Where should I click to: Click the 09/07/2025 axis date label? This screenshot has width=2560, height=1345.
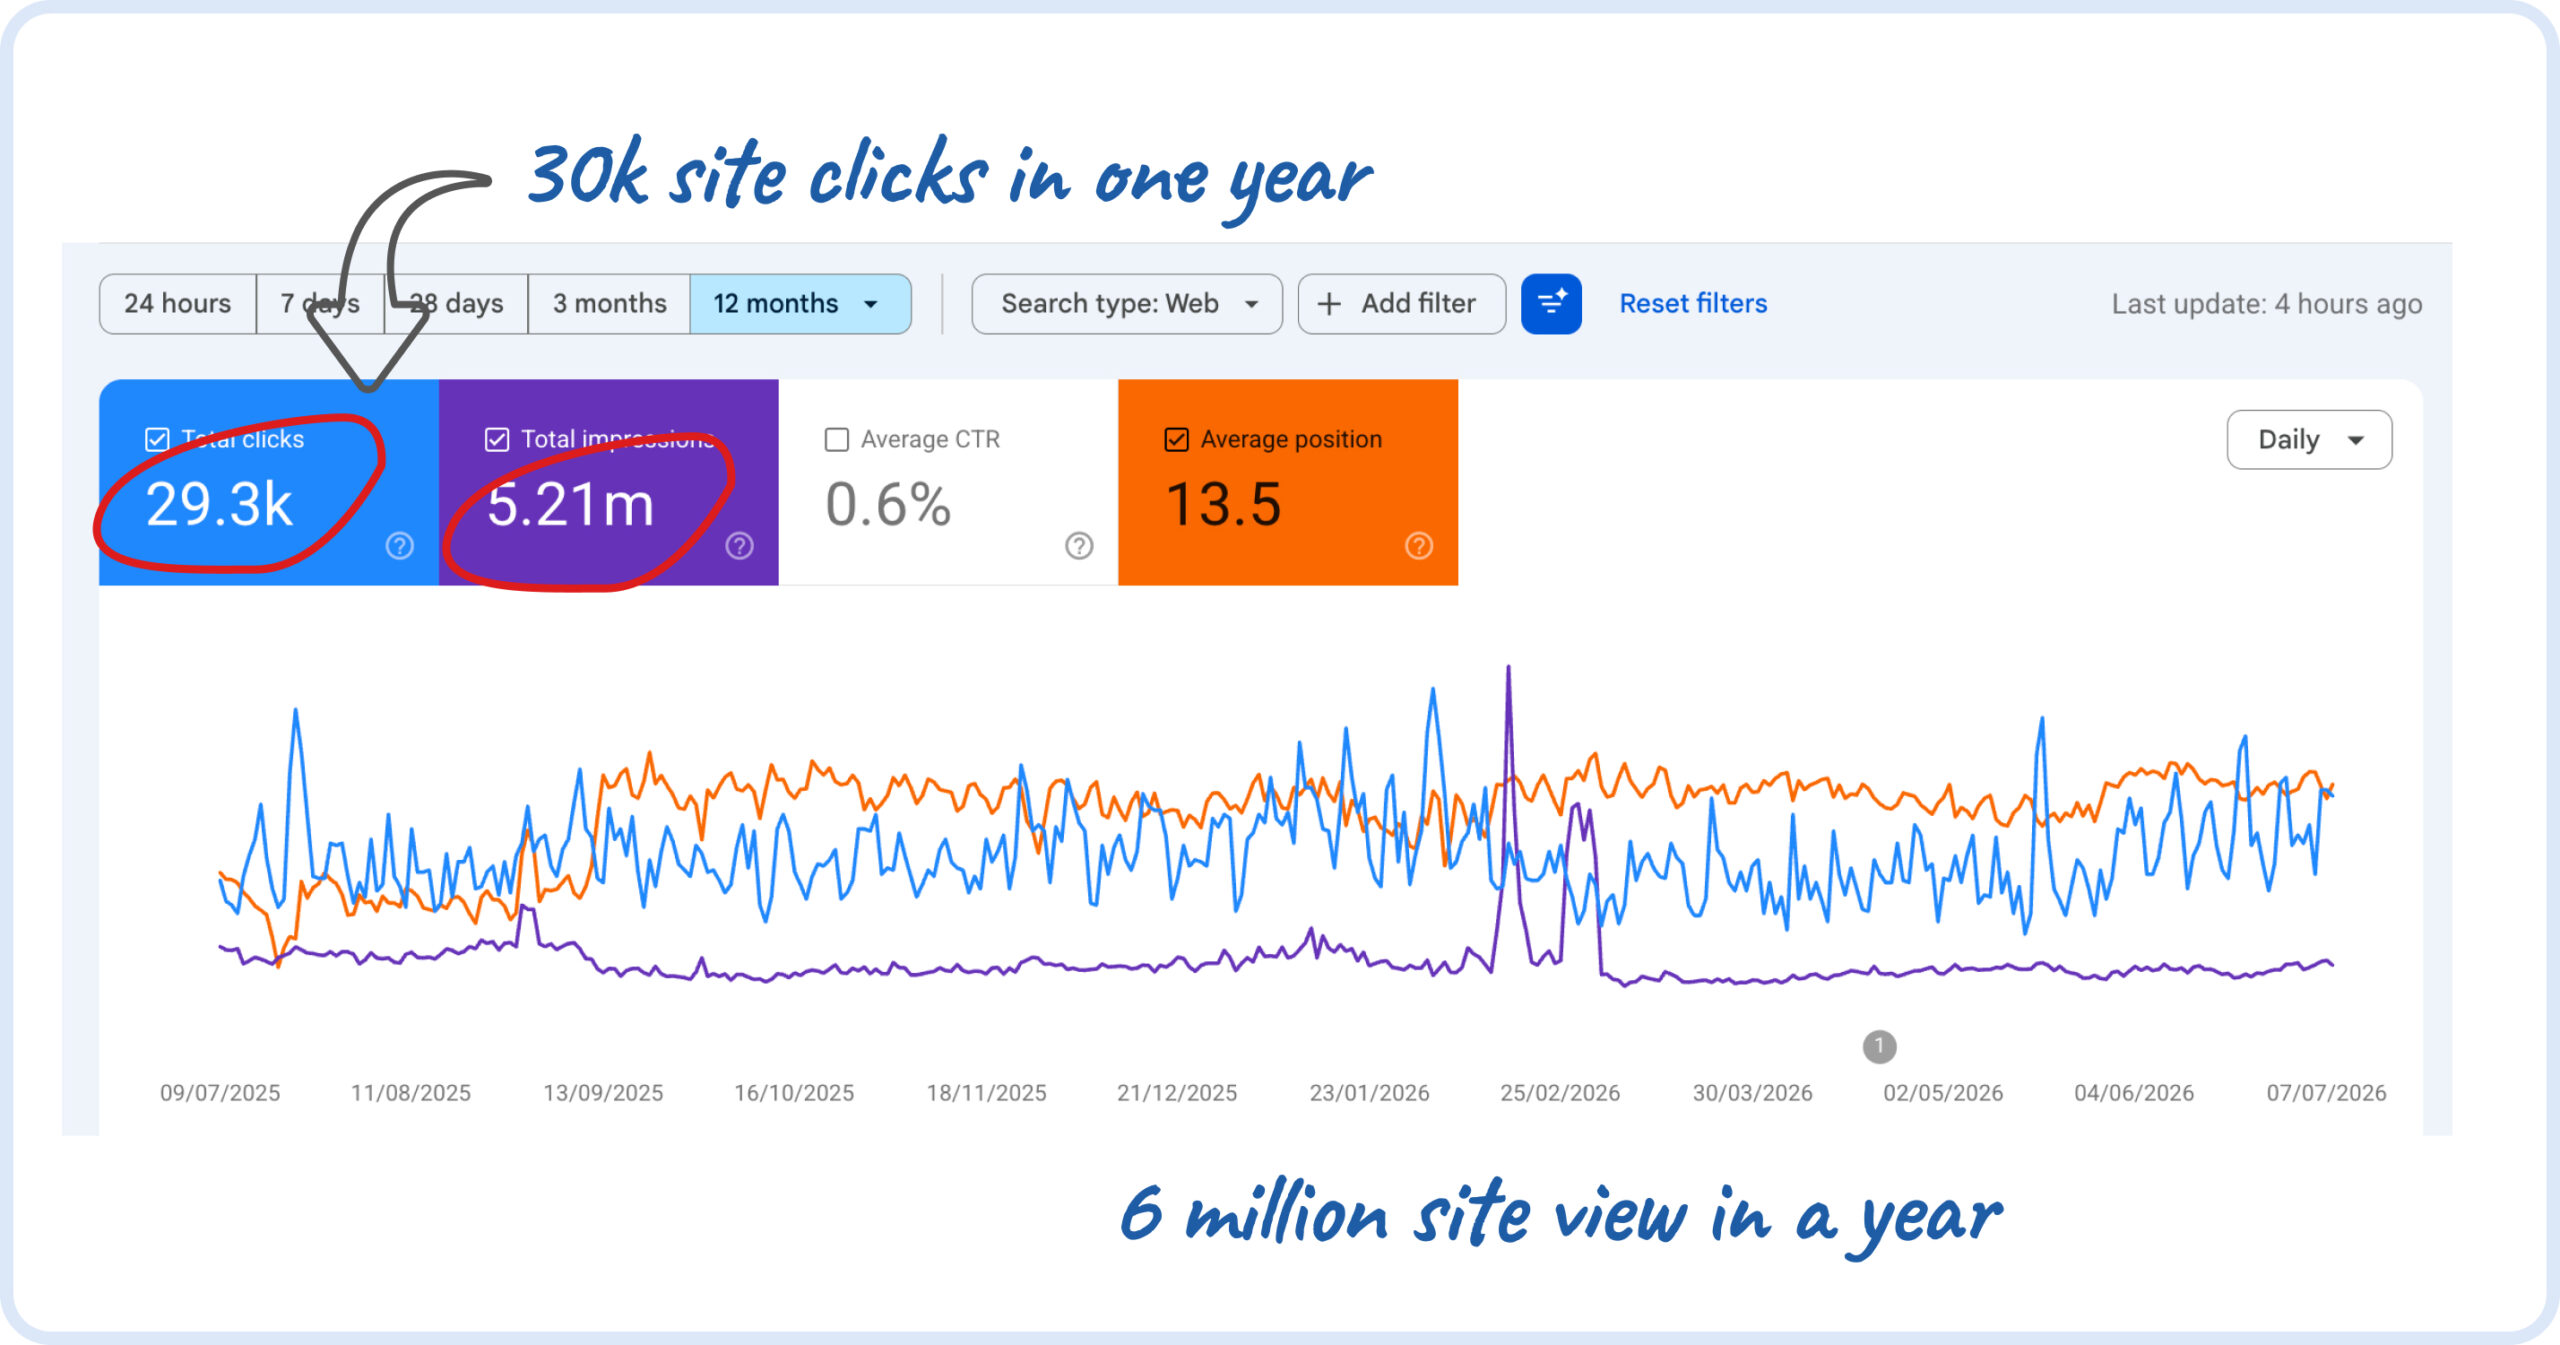click(220, 1093)
